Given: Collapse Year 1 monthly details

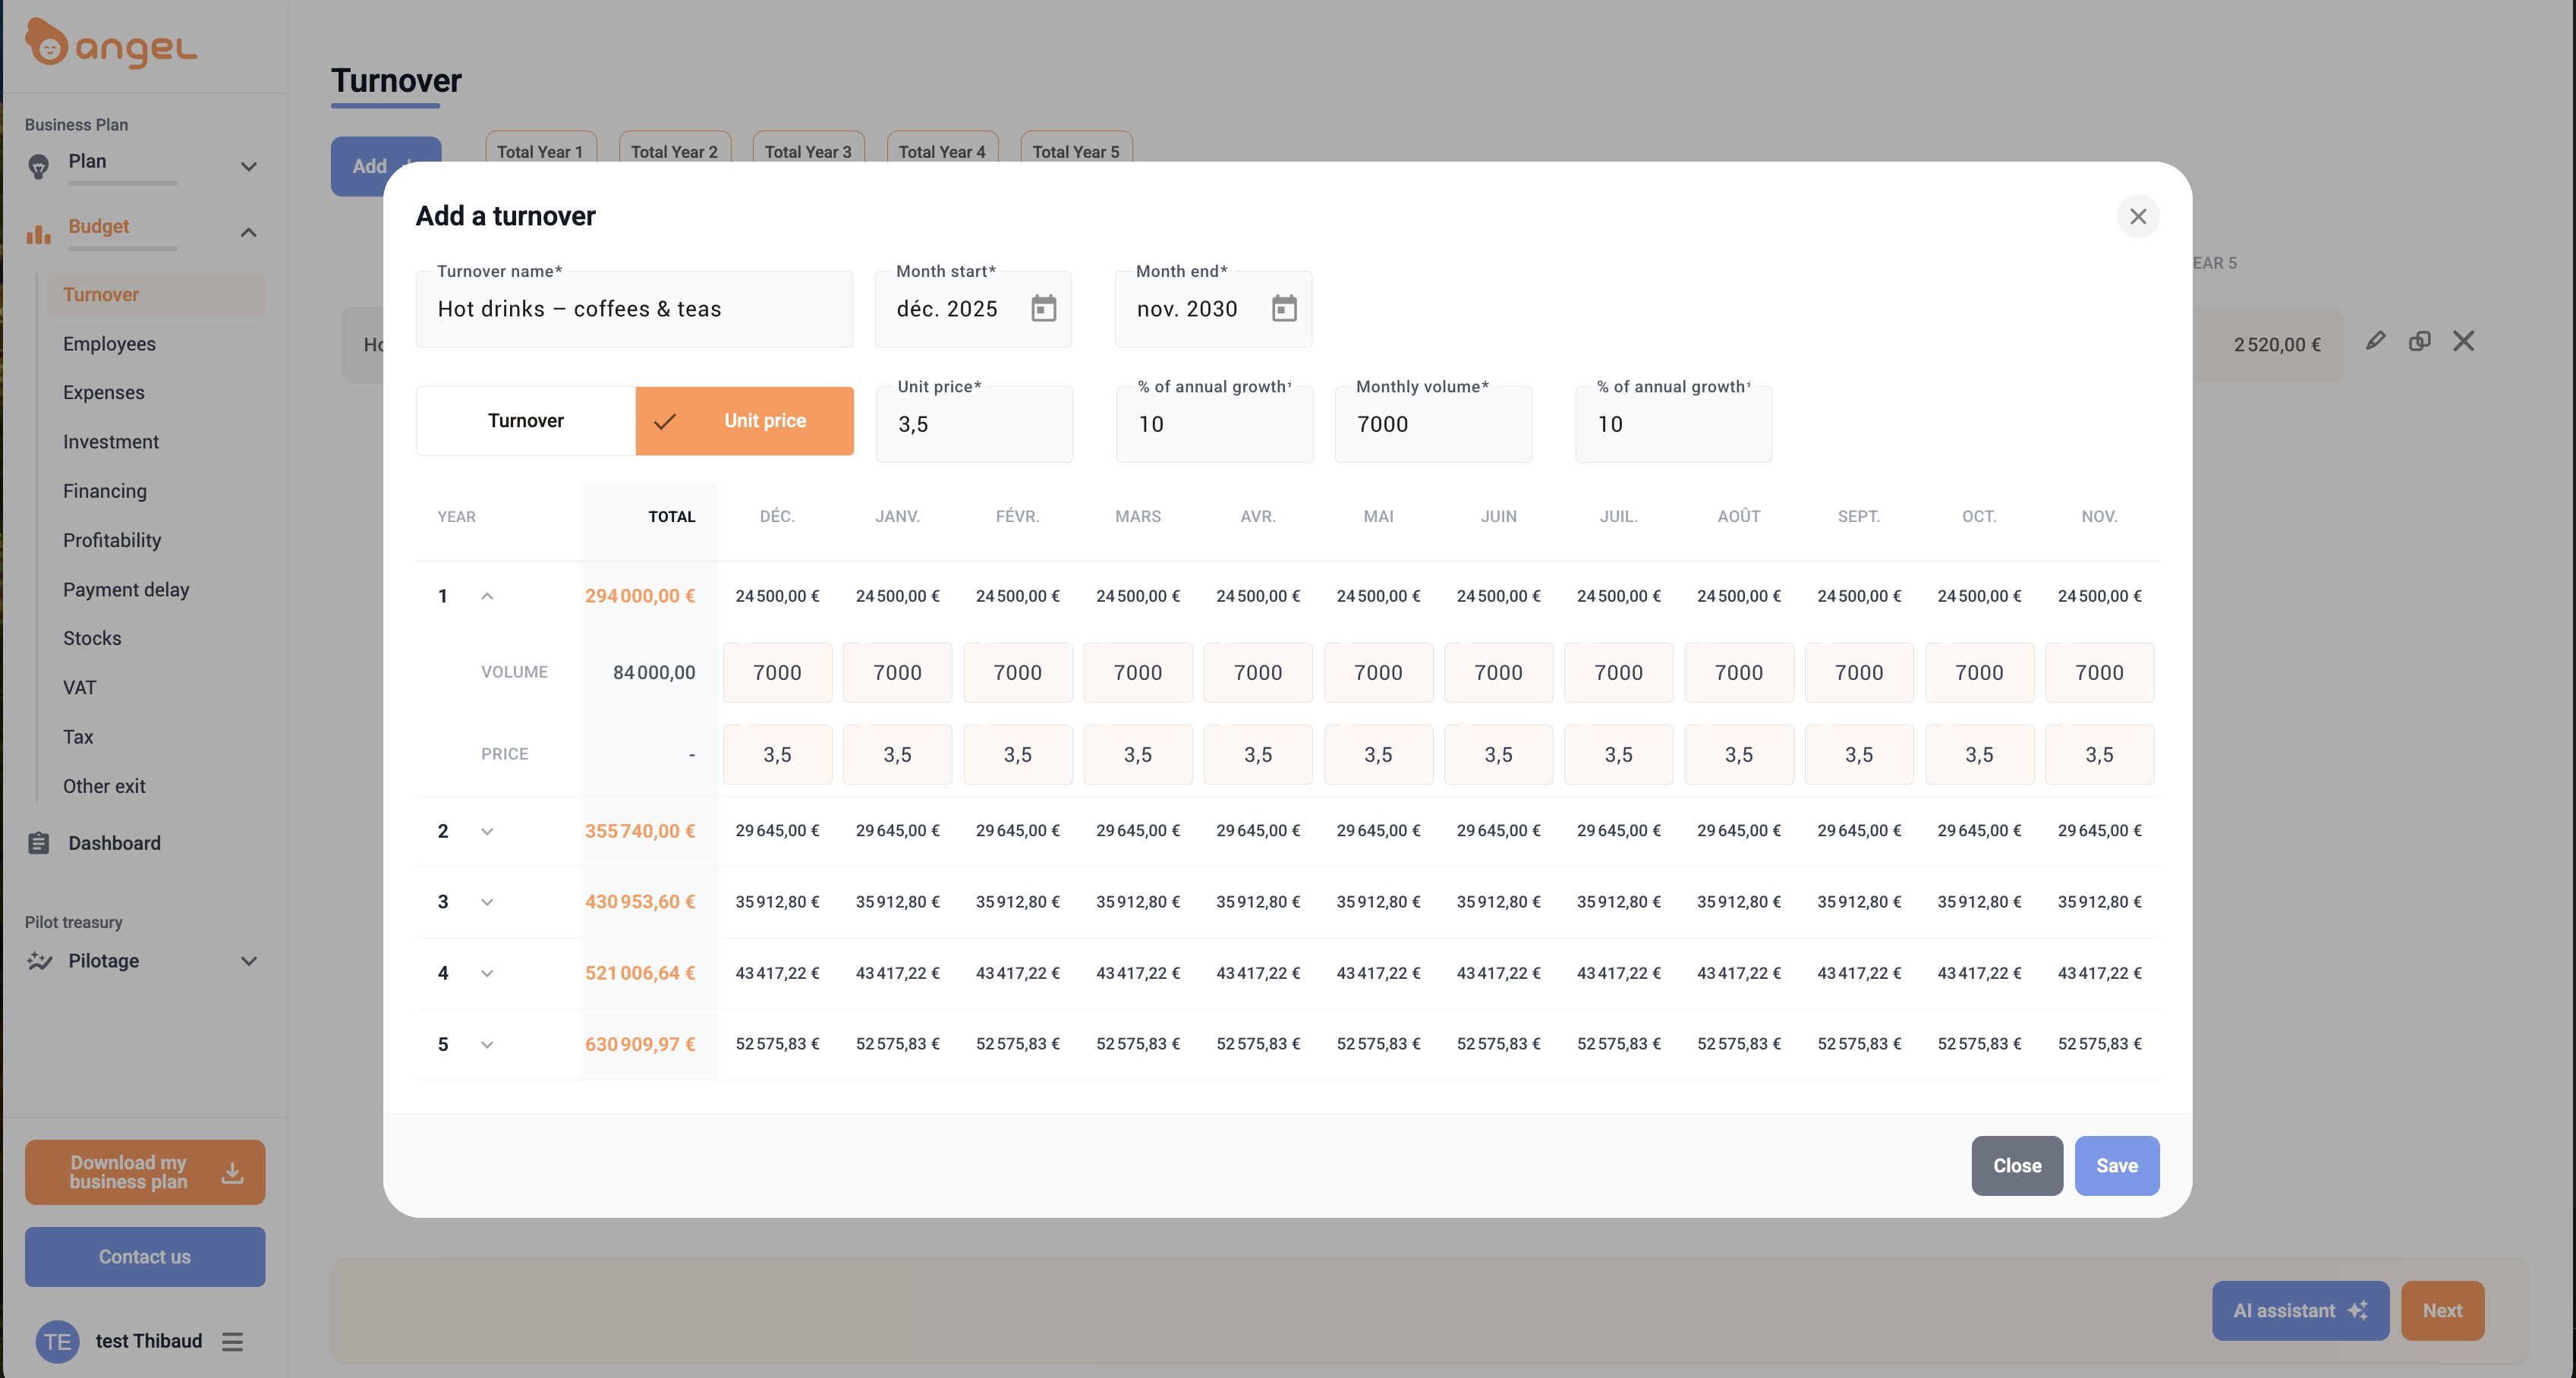Looking at the screenshot, I should 488,595.
